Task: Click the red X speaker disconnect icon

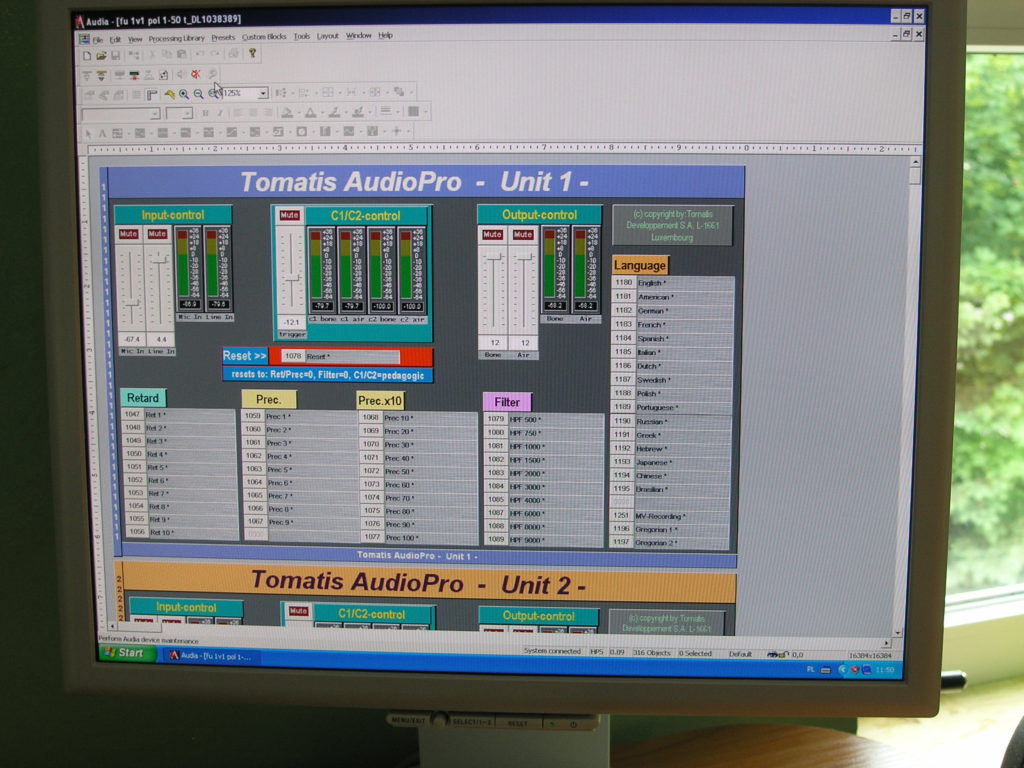Action: [195, 74]
